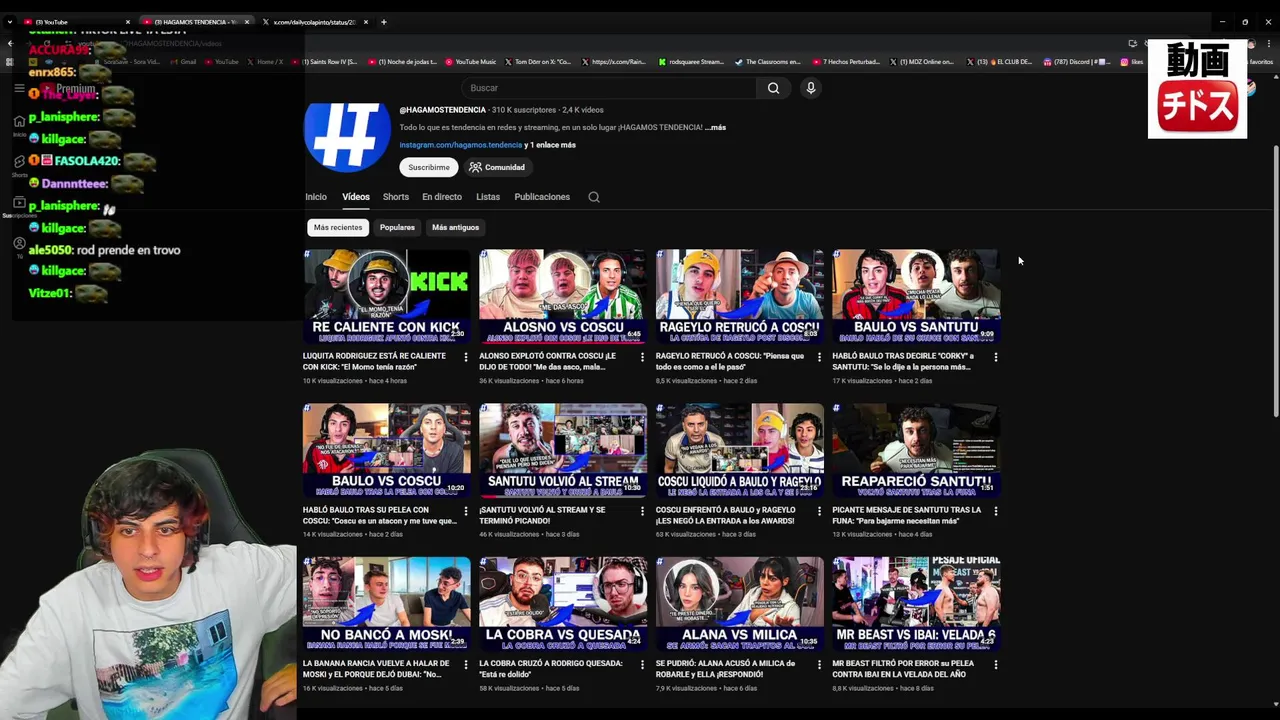Open options menu for LA COBRA CRUZÓ video
Viewport: 1280px width, 720px height.
pos(643,664)
